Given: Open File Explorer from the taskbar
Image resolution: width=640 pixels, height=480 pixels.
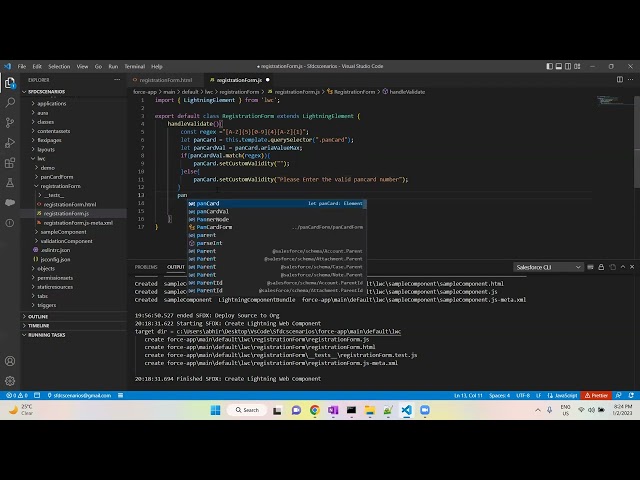Looking at the screenshot, I should coord(370,410).
